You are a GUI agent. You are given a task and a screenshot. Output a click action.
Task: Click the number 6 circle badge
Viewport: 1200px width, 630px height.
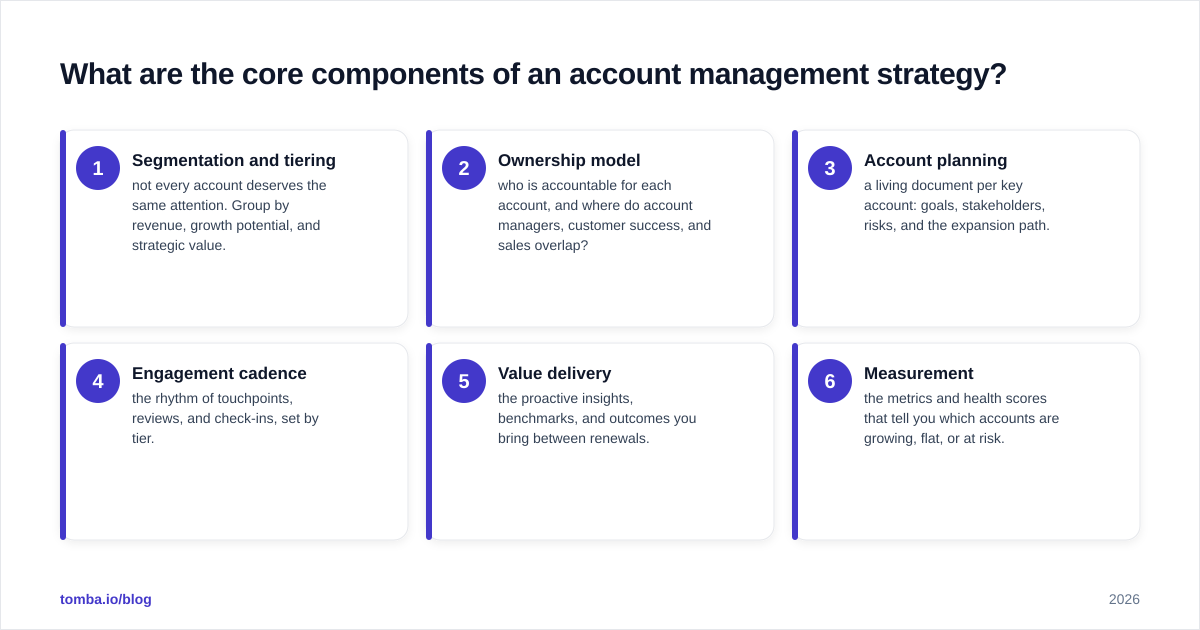[830, 381]
